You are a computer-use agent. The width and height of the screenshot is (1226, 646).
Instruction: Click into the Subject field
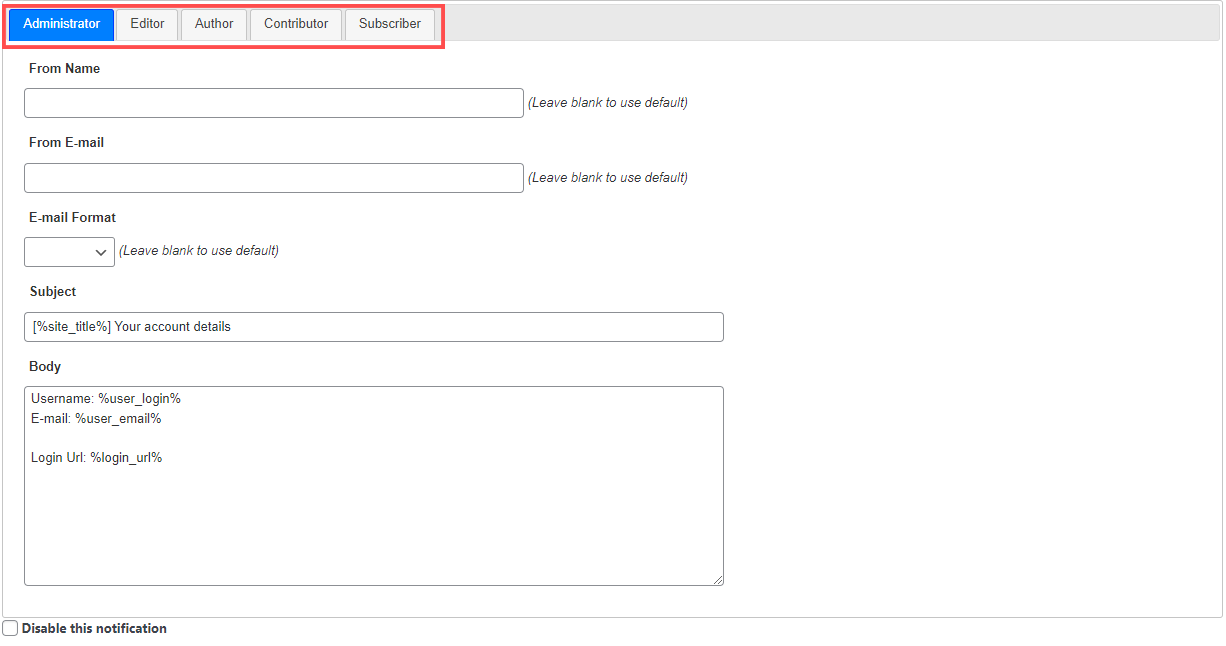pos(374,327)
